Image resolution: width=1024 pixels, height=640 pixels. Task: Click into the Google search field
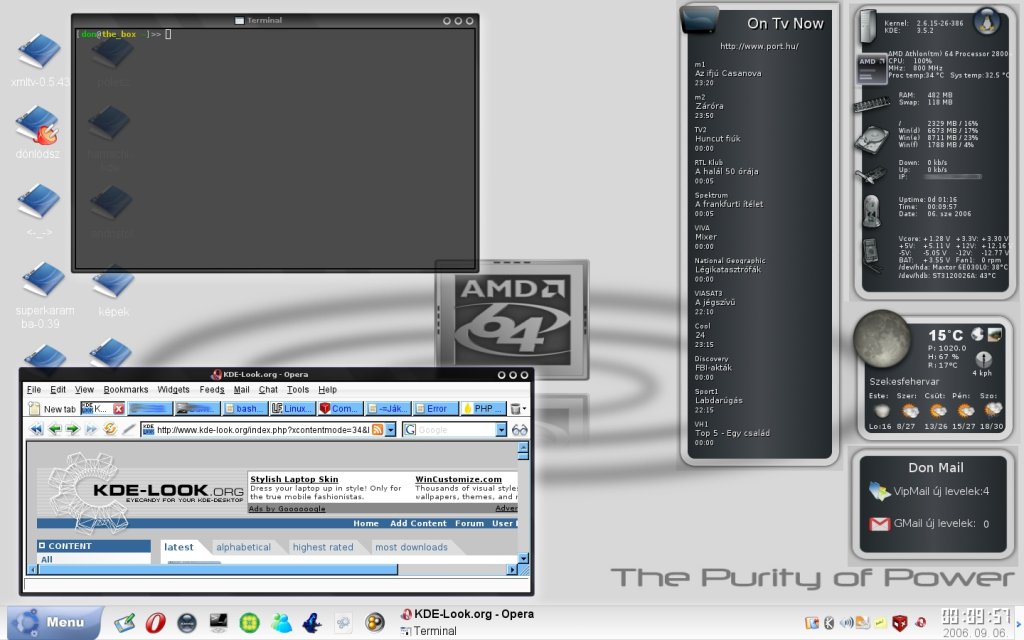tap(455, 430)
